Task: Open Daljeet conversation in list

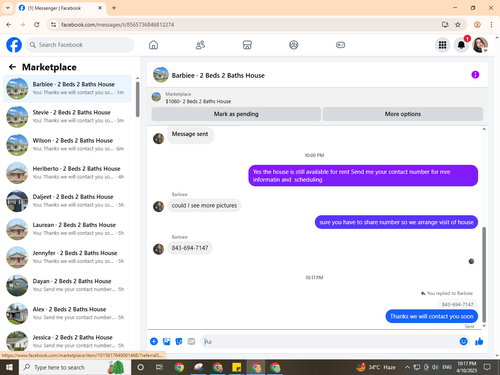Action: click(67, 201)
